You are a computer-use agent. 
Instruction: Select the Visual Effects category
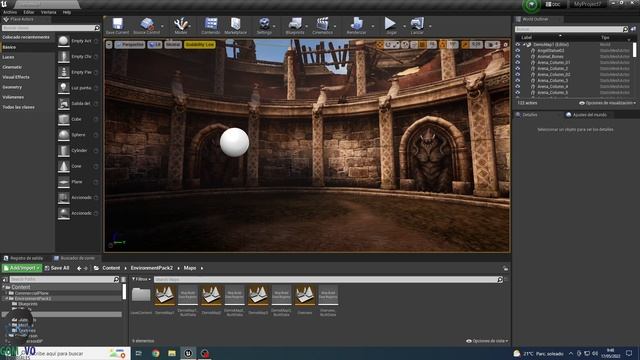[16, 77]
